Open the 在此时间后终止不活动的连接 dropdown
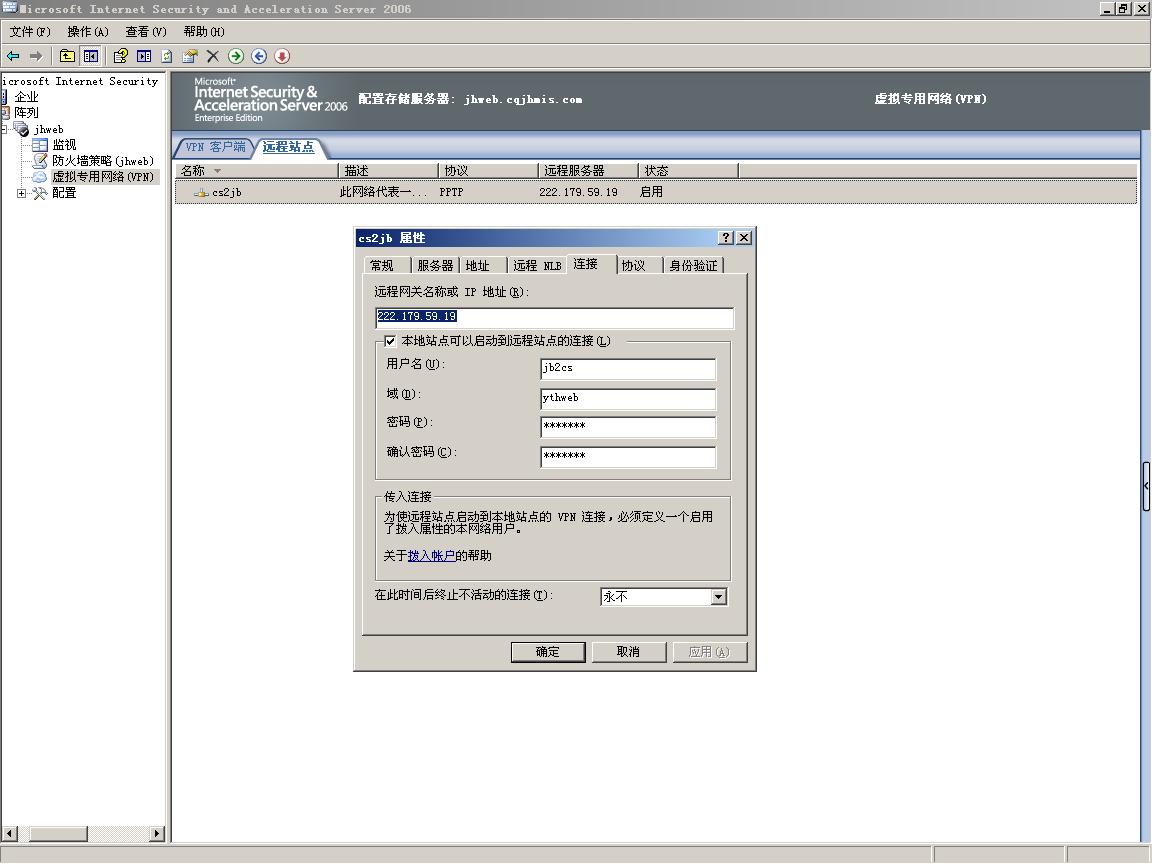The width and height of the screenshot is (1152, 864). pos(719,597)
